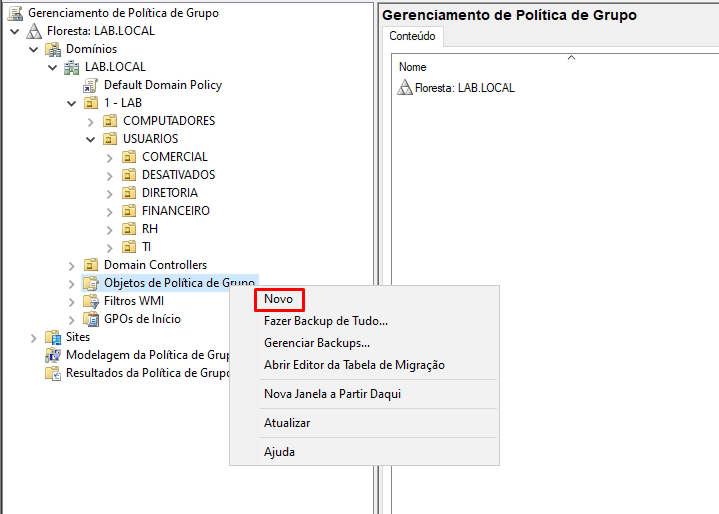Click the Objetos de Política de Grupo folder icon

[91, 283]
